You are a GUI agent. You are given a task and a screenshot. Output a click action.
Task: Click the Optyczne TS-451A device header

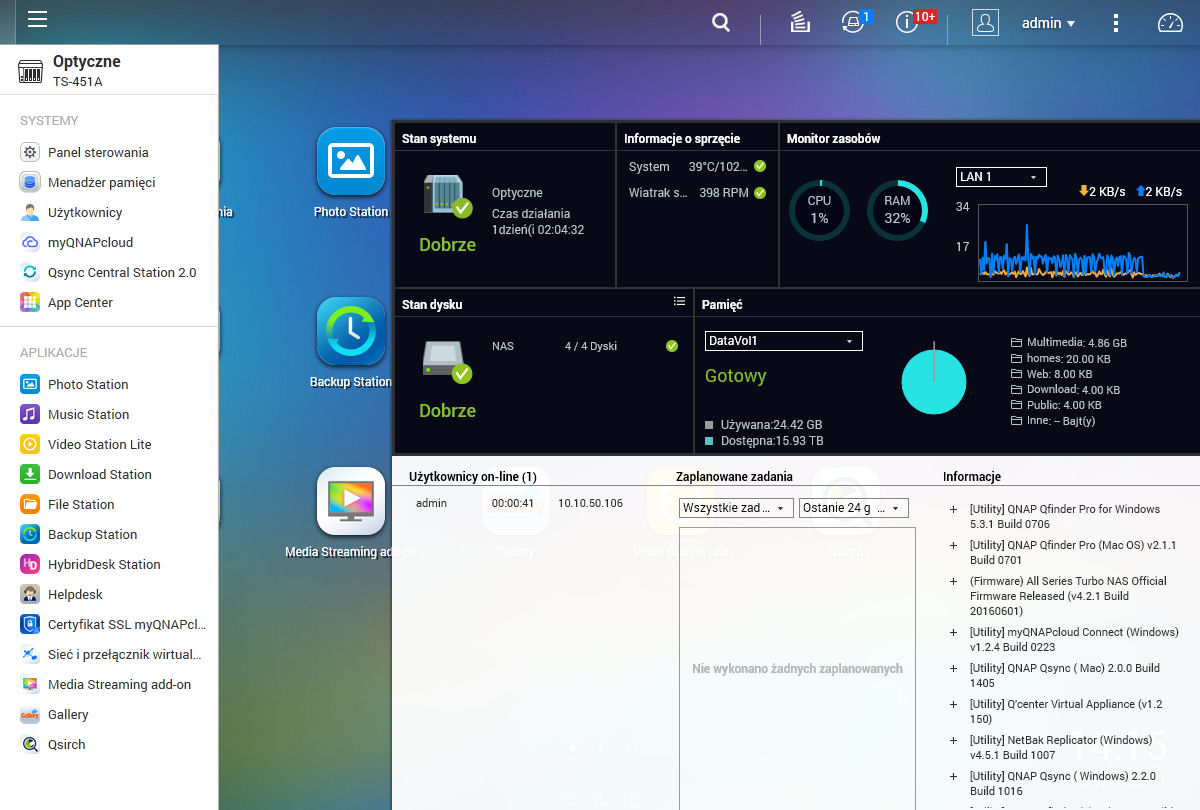pyautogui.click(x=109, y=70)
